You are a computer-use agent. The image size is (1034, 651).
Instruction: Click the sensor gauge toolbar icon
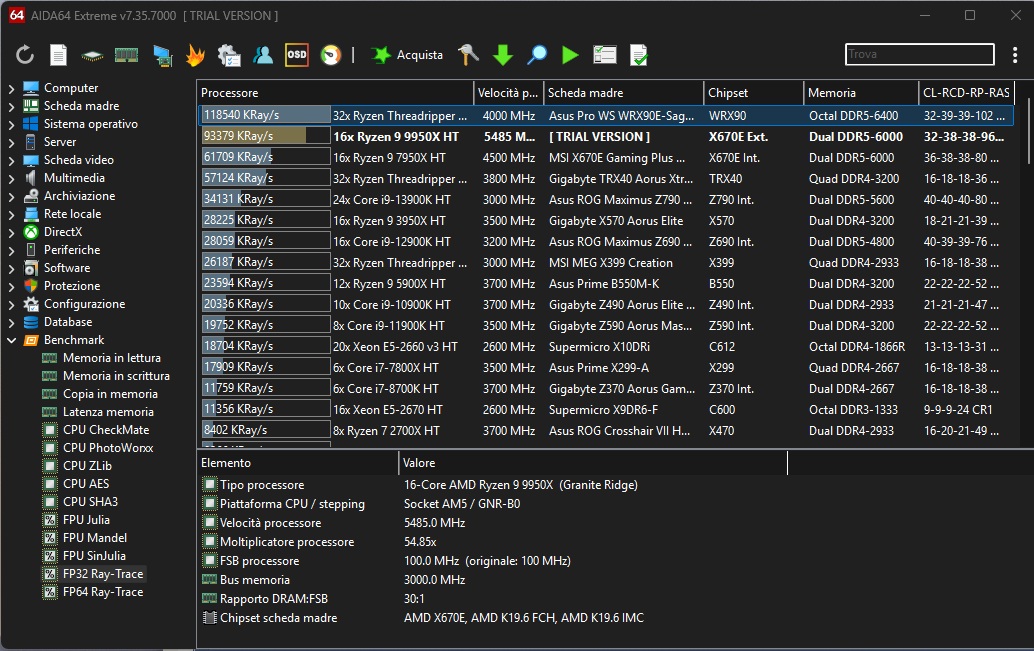331,55
